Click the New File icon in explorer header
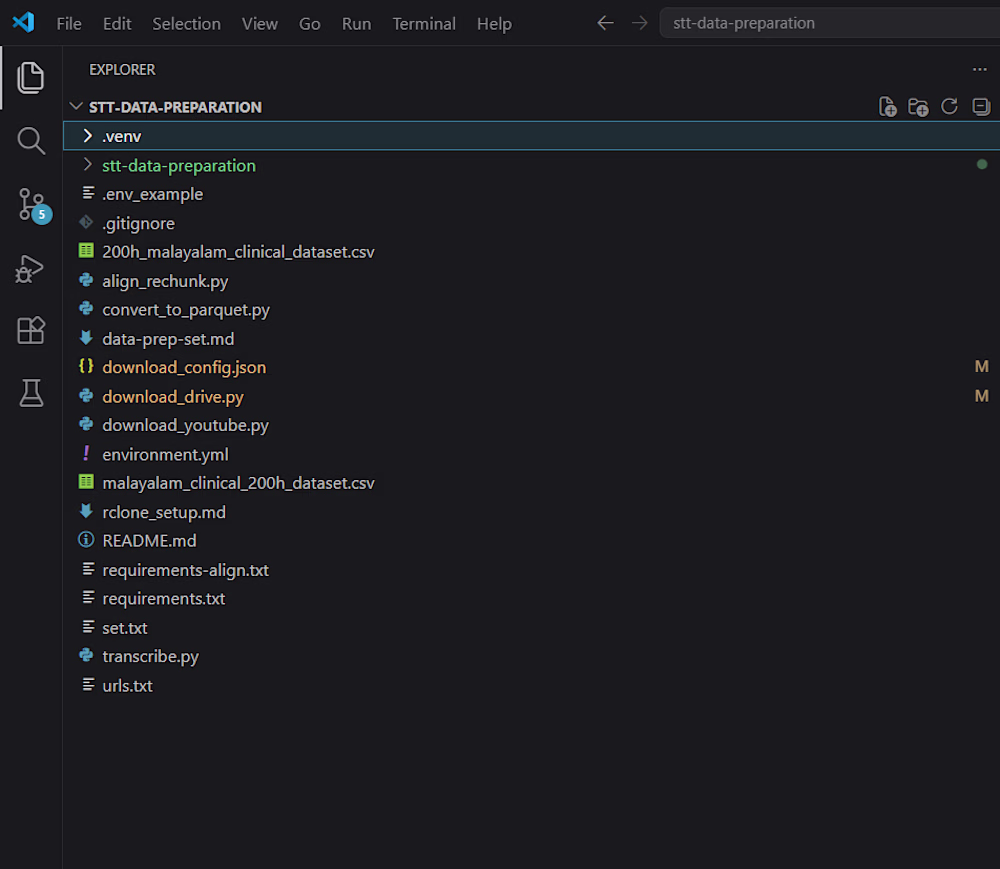 [x=887, y=107]
